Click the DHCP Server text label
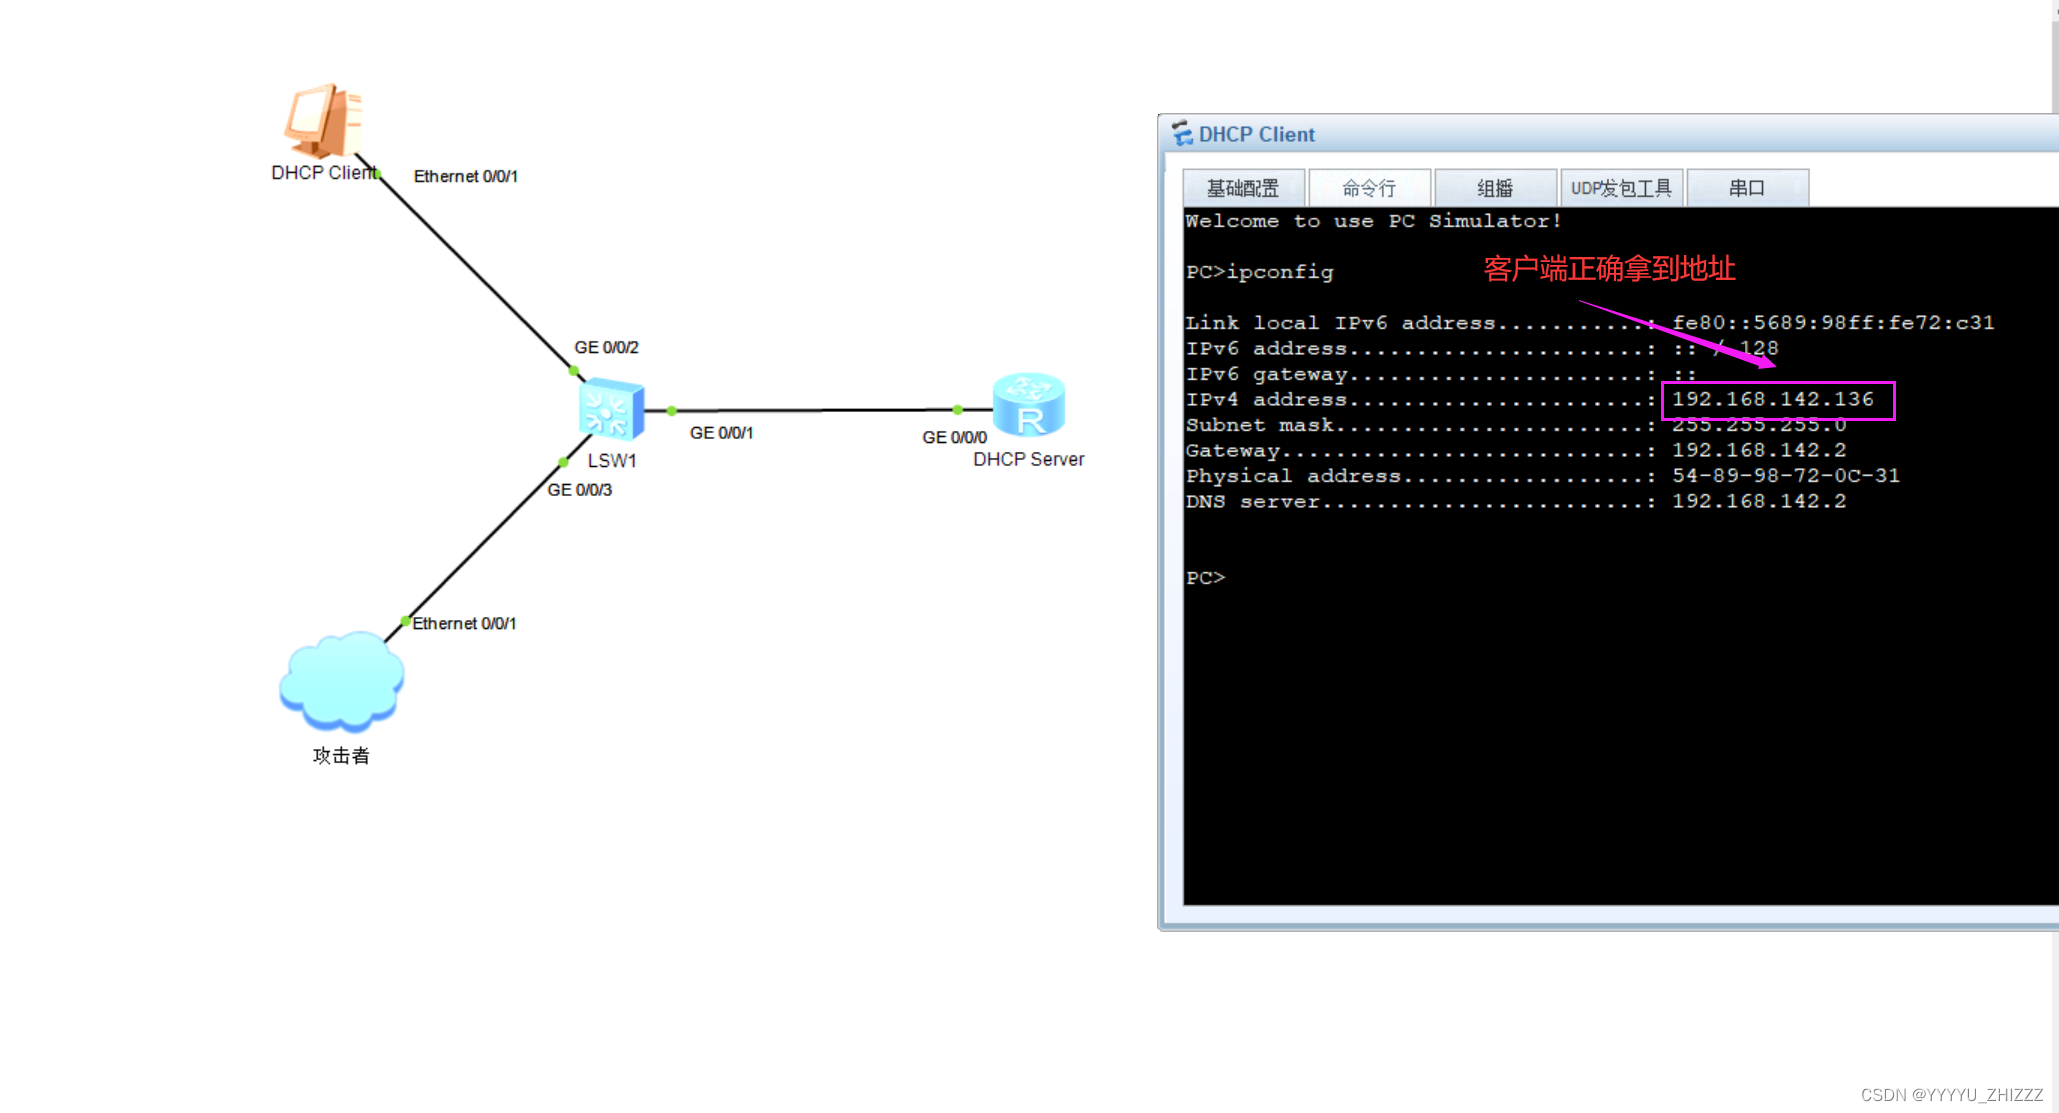Screen dimensions: 2059x1113 click(x=1028, y=459)
